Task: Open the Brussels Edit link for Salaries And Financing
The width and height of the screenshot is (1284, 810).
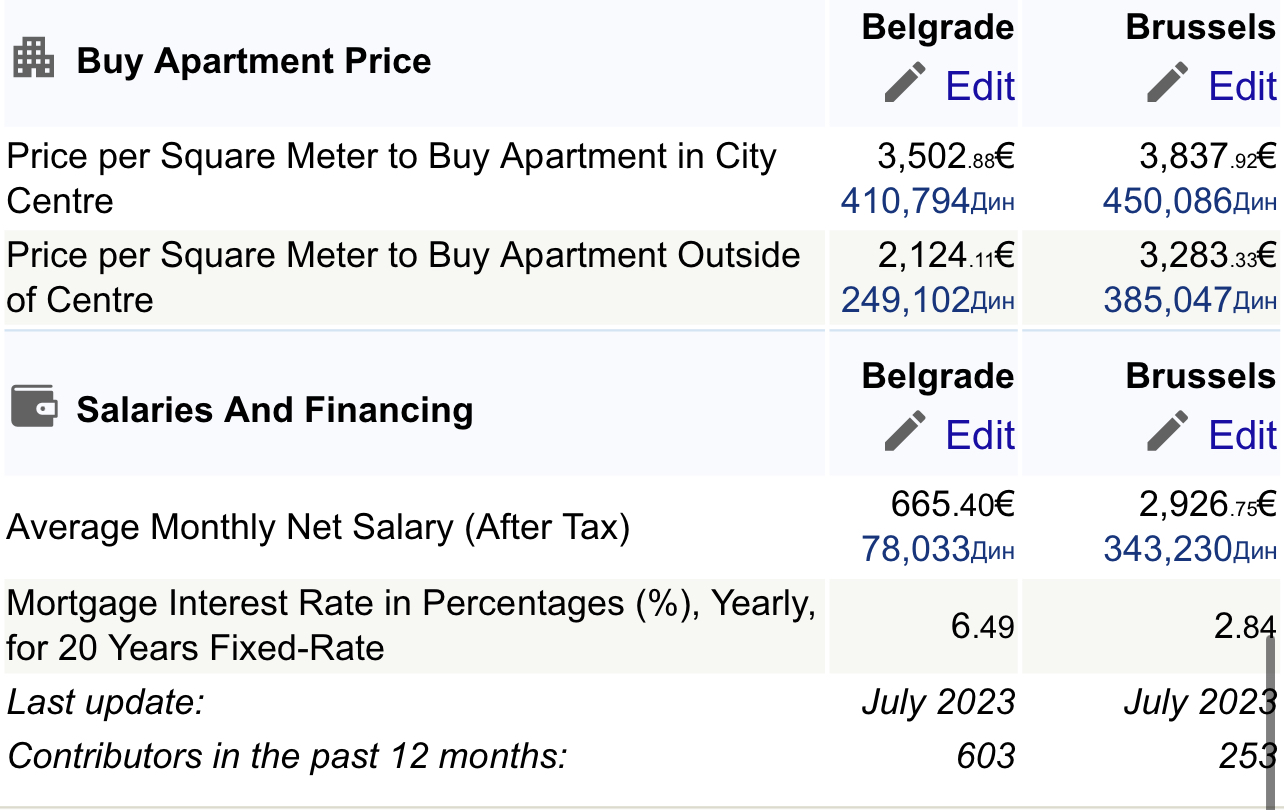Action: 1242,436
